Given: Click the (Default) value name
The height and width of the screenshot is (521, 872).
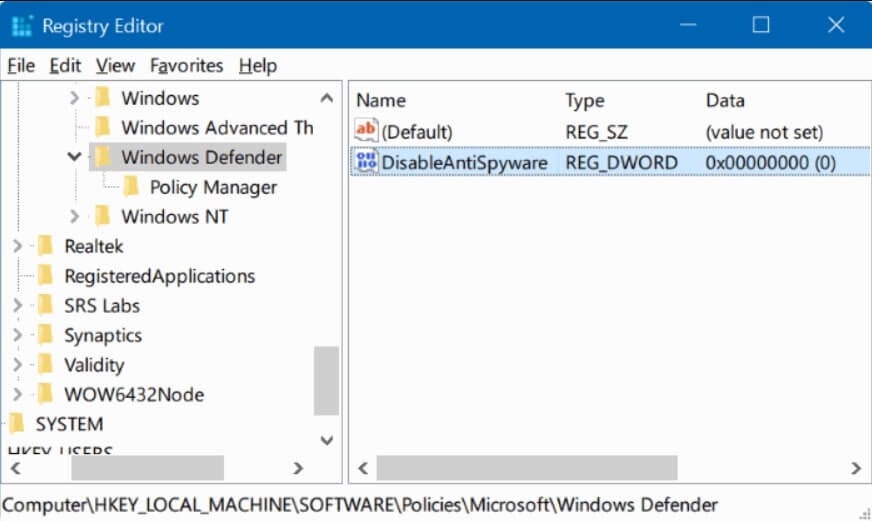Looking at the screenshot, I should [417, 132].
